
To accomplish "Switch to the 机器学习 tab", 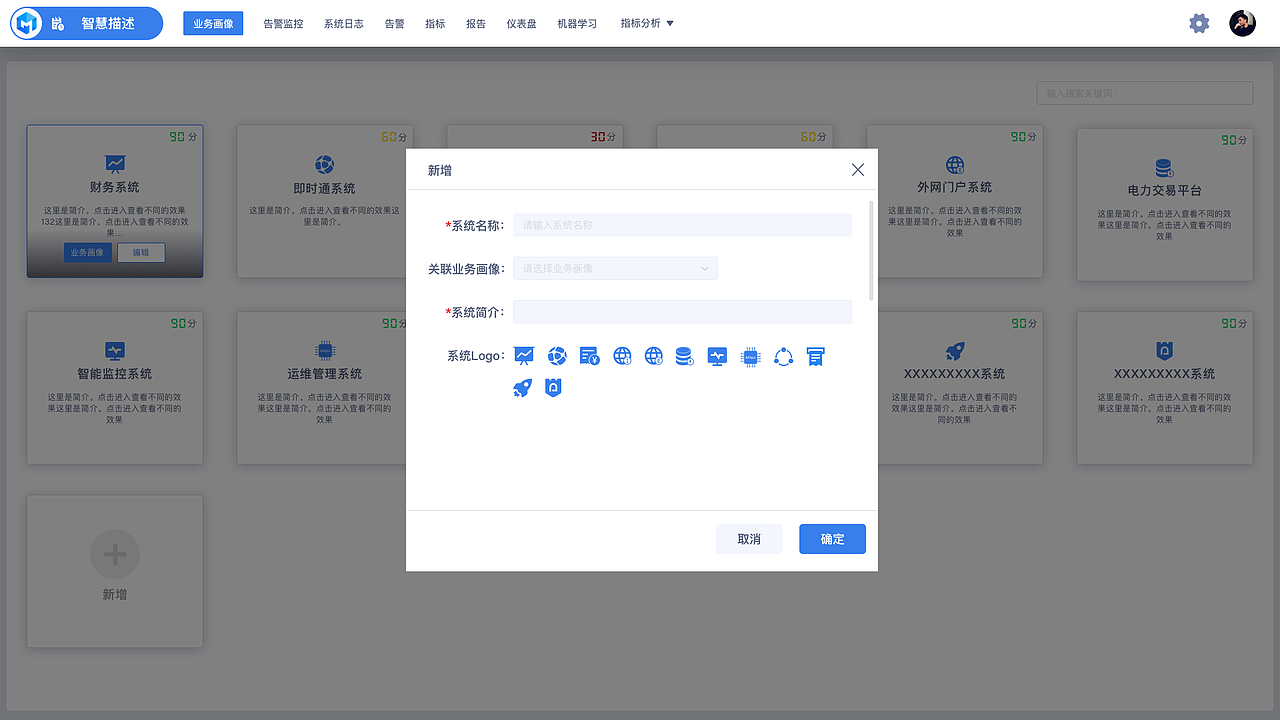I will click(x=577, y=22).
